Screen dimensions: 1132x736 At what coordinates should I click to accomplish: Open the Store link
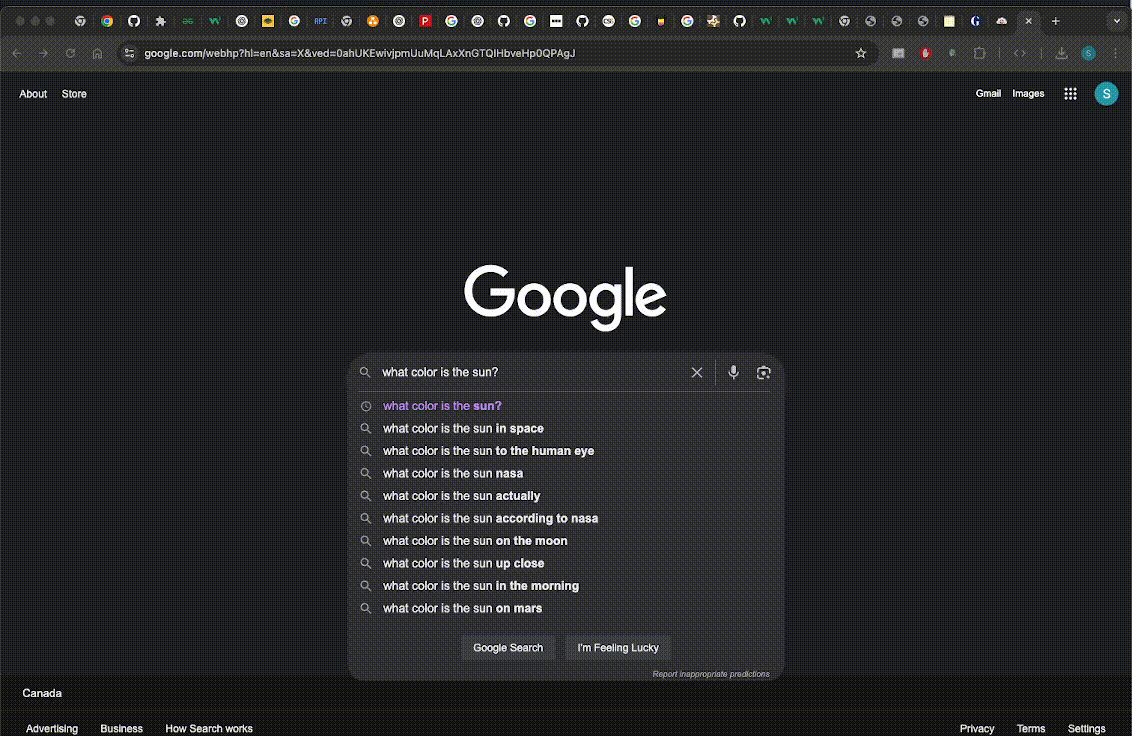coord(74,94)
